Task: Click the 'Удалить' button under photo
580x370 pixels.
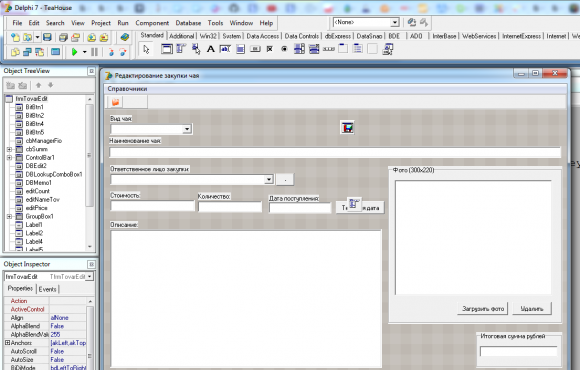Action: pyautogui.click(x=532, y=309)
